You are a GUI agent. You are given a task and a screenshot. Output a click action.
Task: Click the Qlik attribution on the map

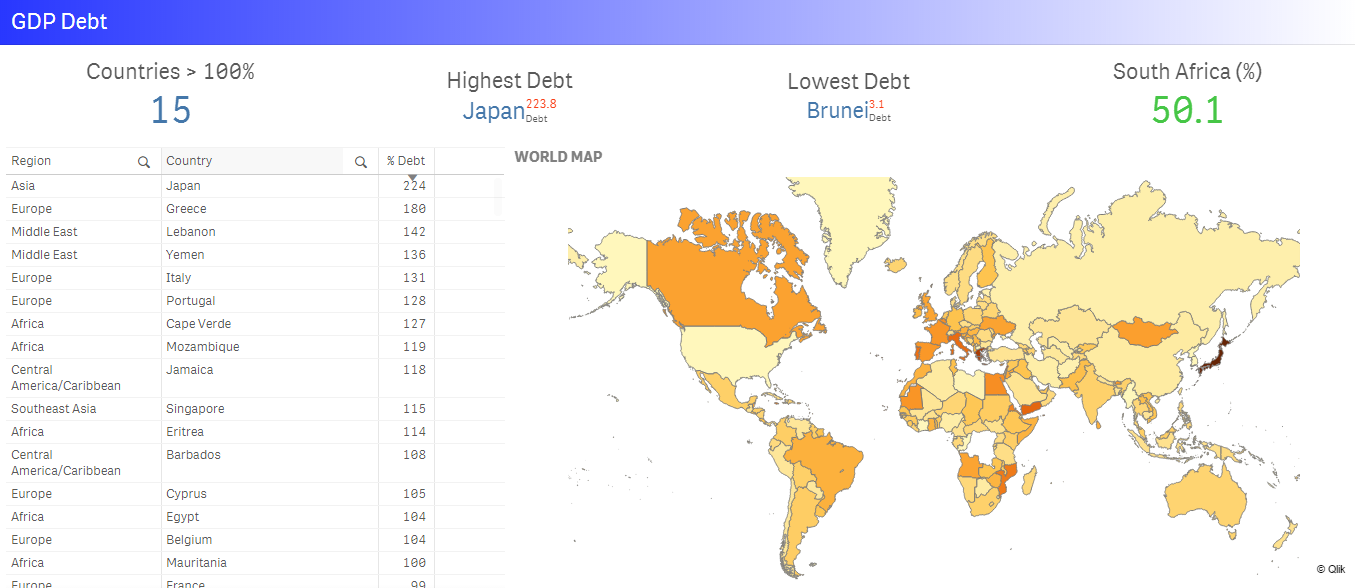pos(1330,569)
